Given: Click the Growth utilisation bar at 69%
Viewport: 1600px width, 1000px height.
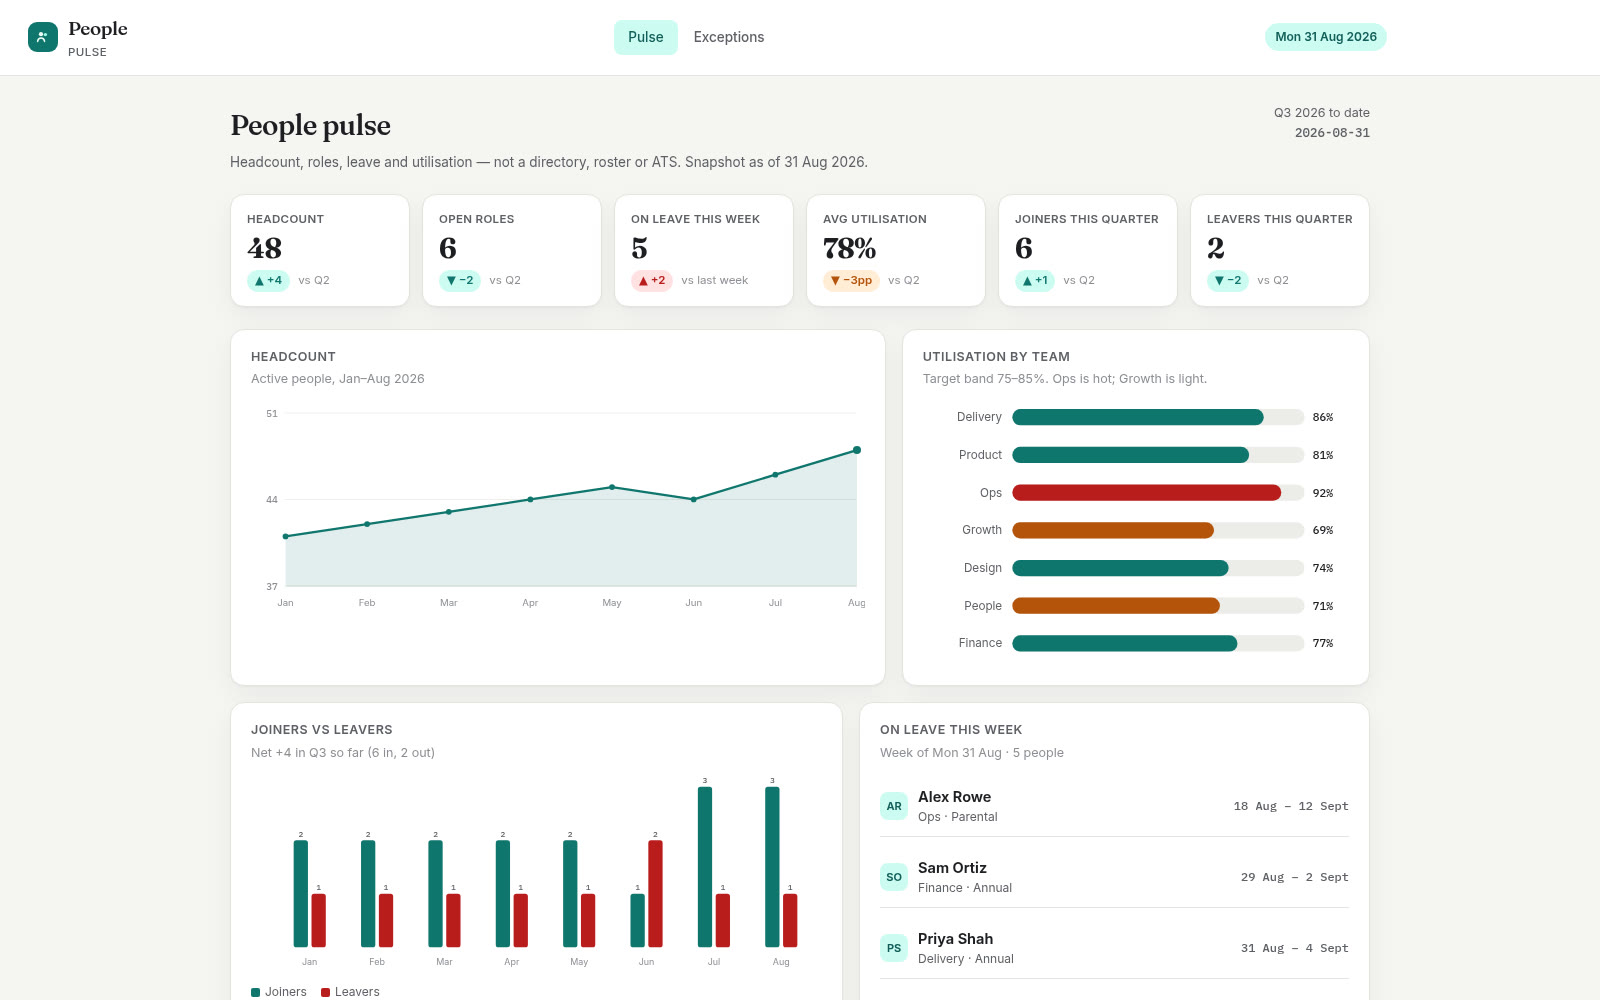Looking at the screenshot, I should (1113, 530).
